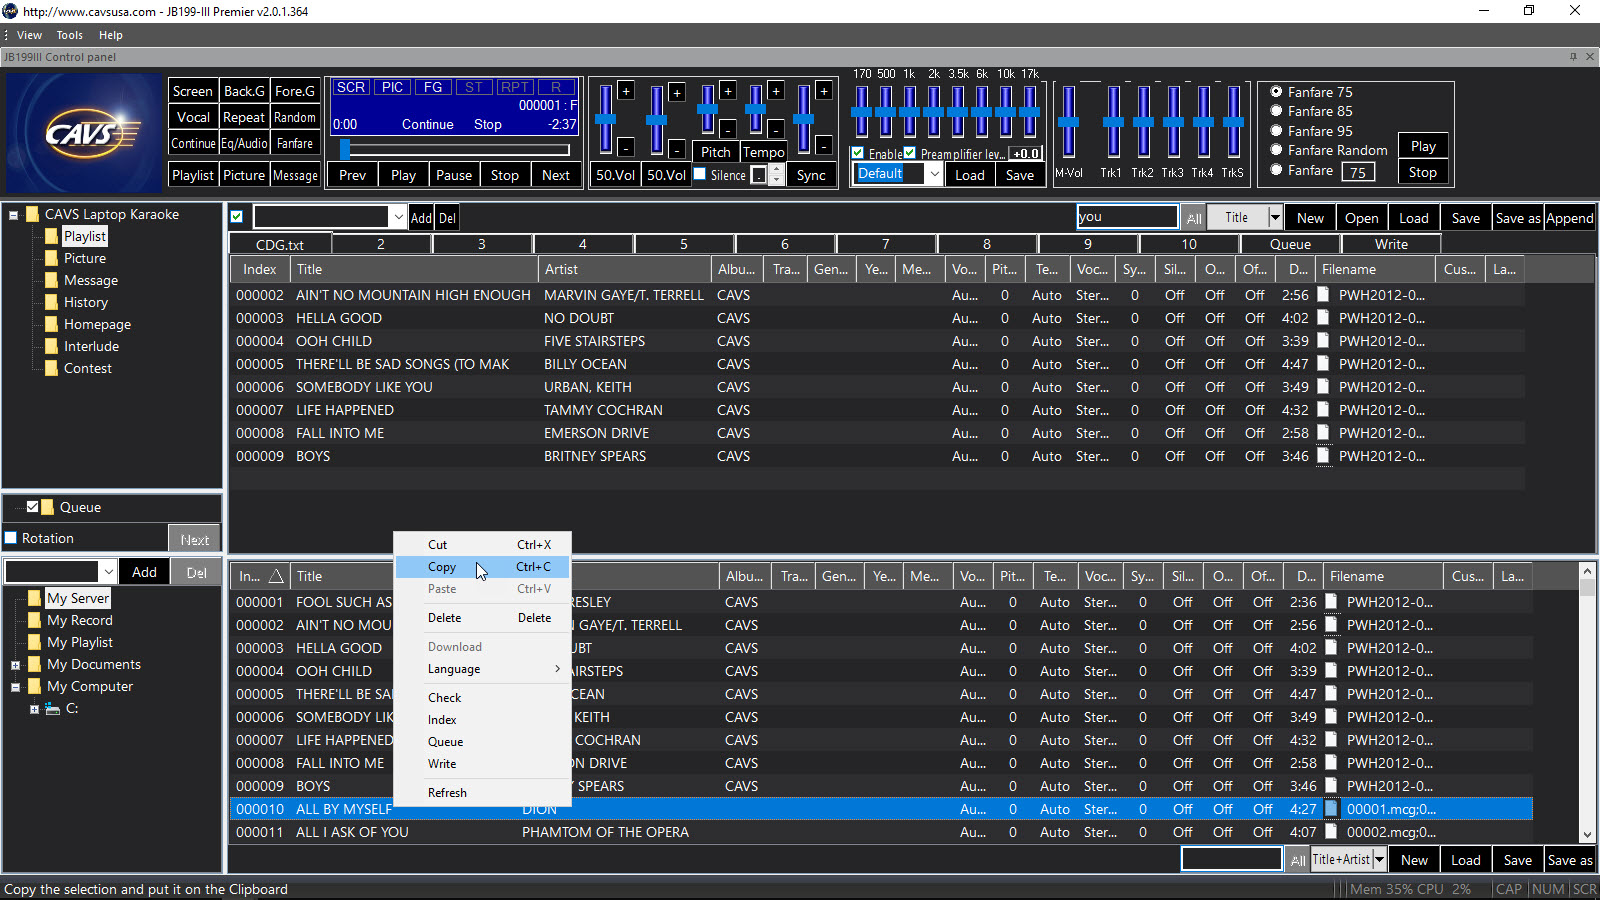Open the playlist name combo box
The height and width of the screenshot is (900, 1600).
click(x=398, y=217)
